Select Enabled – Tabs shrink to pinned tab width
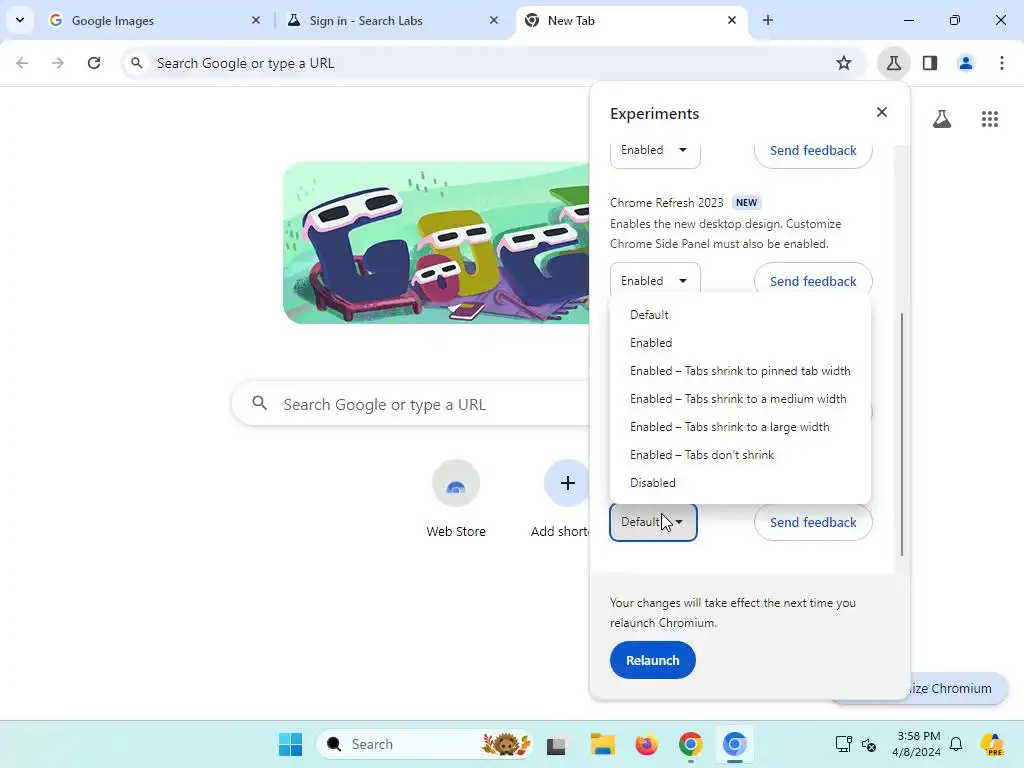The height and width of the screenshot is (768, 1024). (x=740, y=371)
